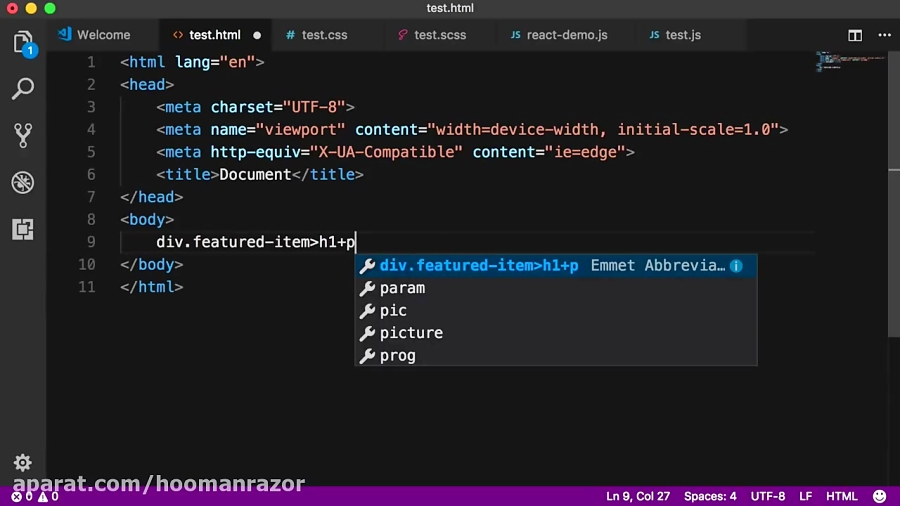
Task: Open the Extensions view icon
Action: pyautogui.click(x=22, y=229)
